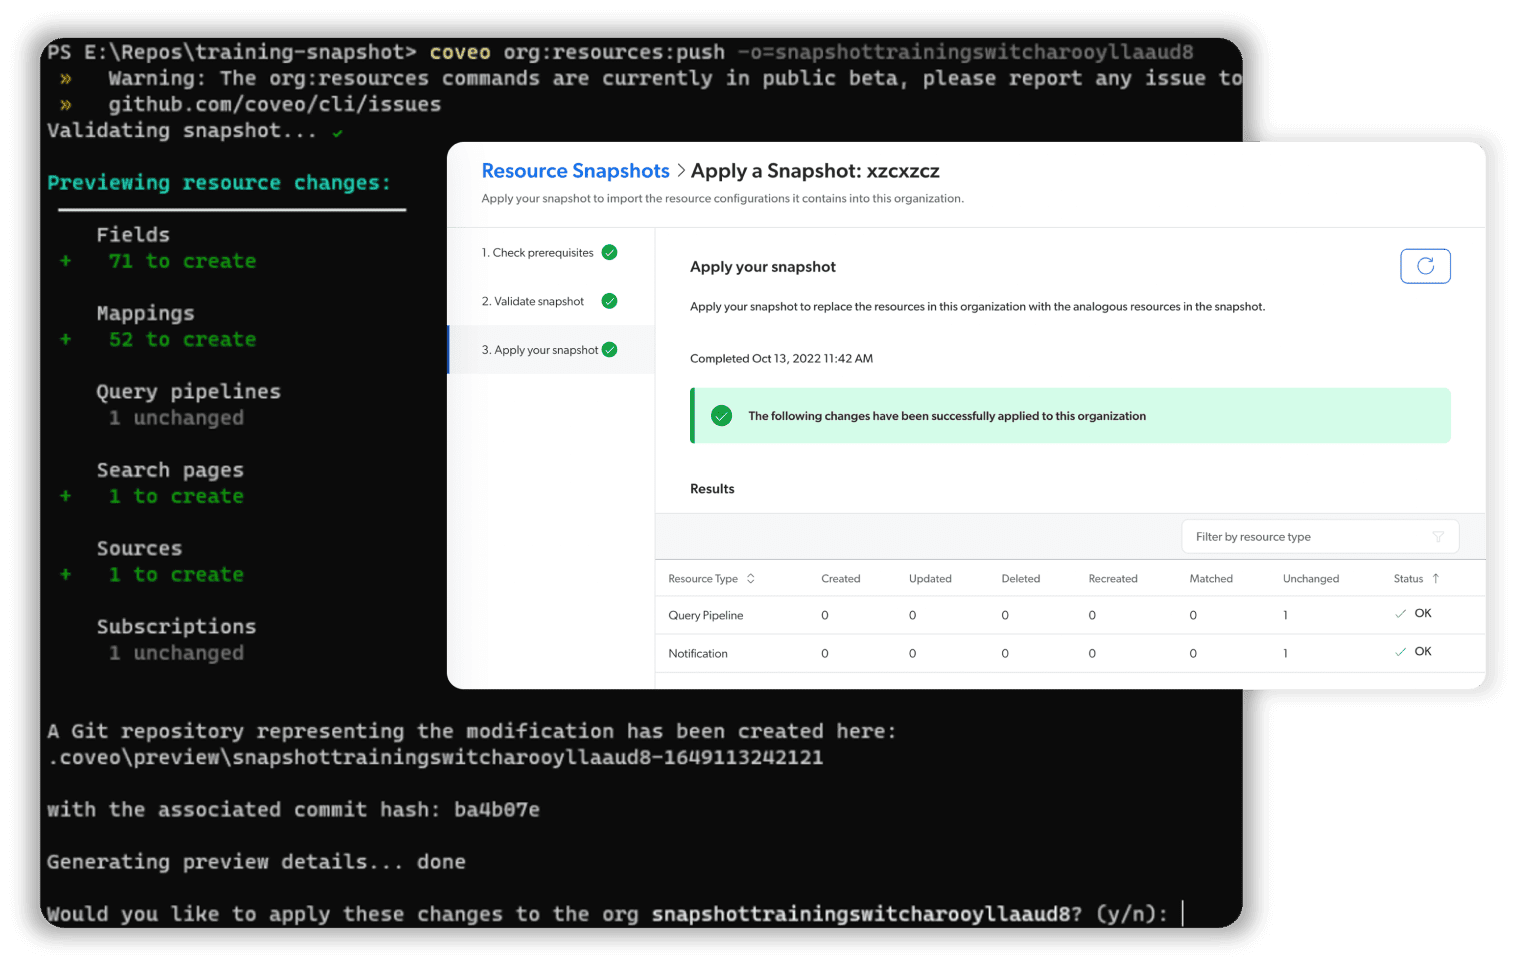Click the plus sign beside Mappings to create
The height and width of the screenshot is (966, 1520).
tap(65, 340)
